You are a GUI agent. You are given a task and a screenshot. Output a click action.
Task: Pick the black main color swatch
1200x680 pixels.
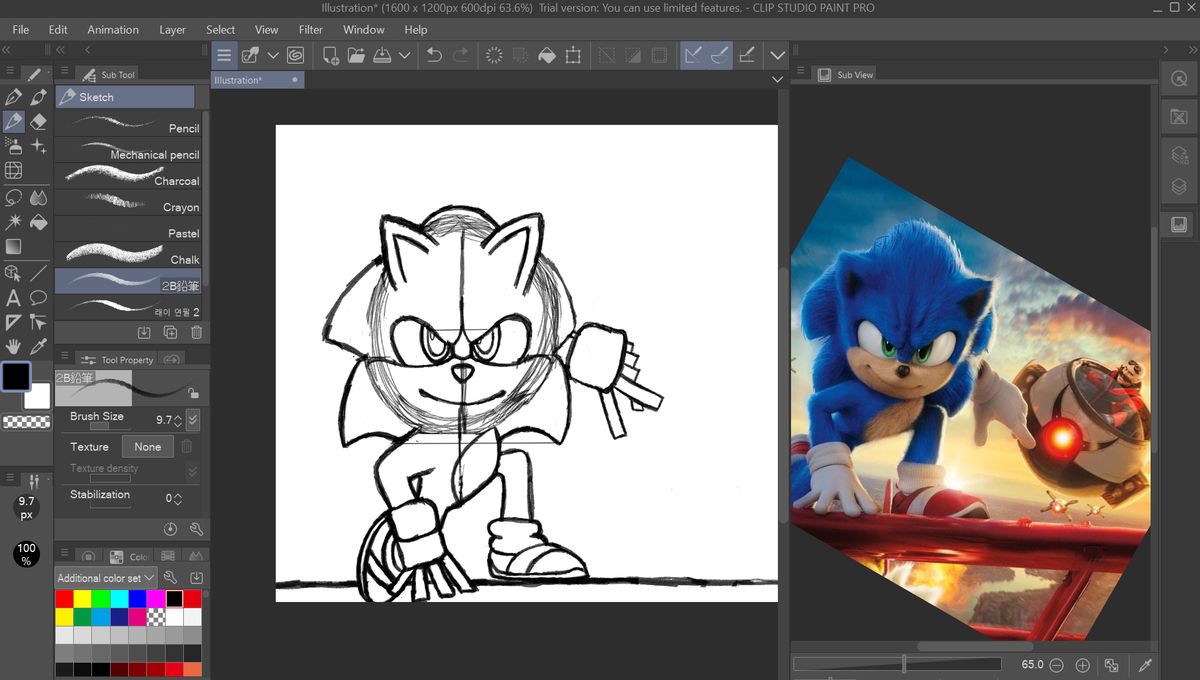[15, 376]
